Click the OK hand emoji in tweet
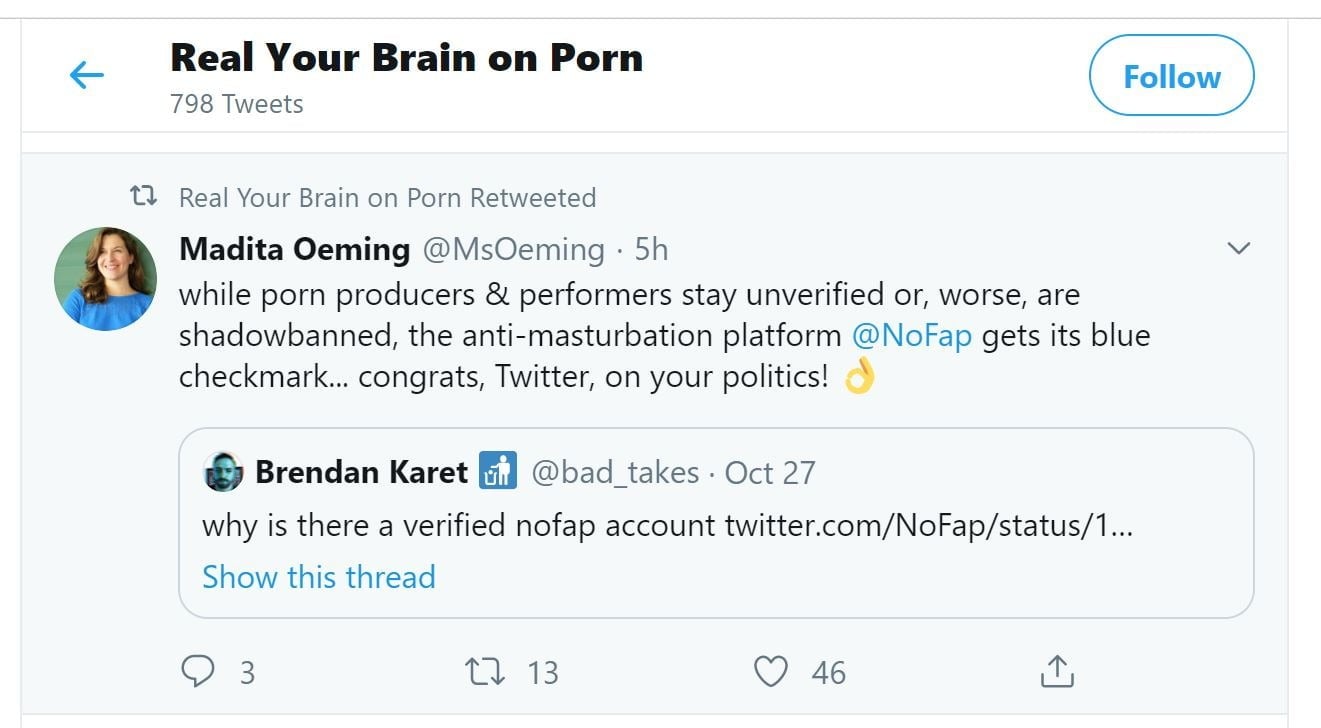This screenshot has height=728, width=1321. pos(859,377)
